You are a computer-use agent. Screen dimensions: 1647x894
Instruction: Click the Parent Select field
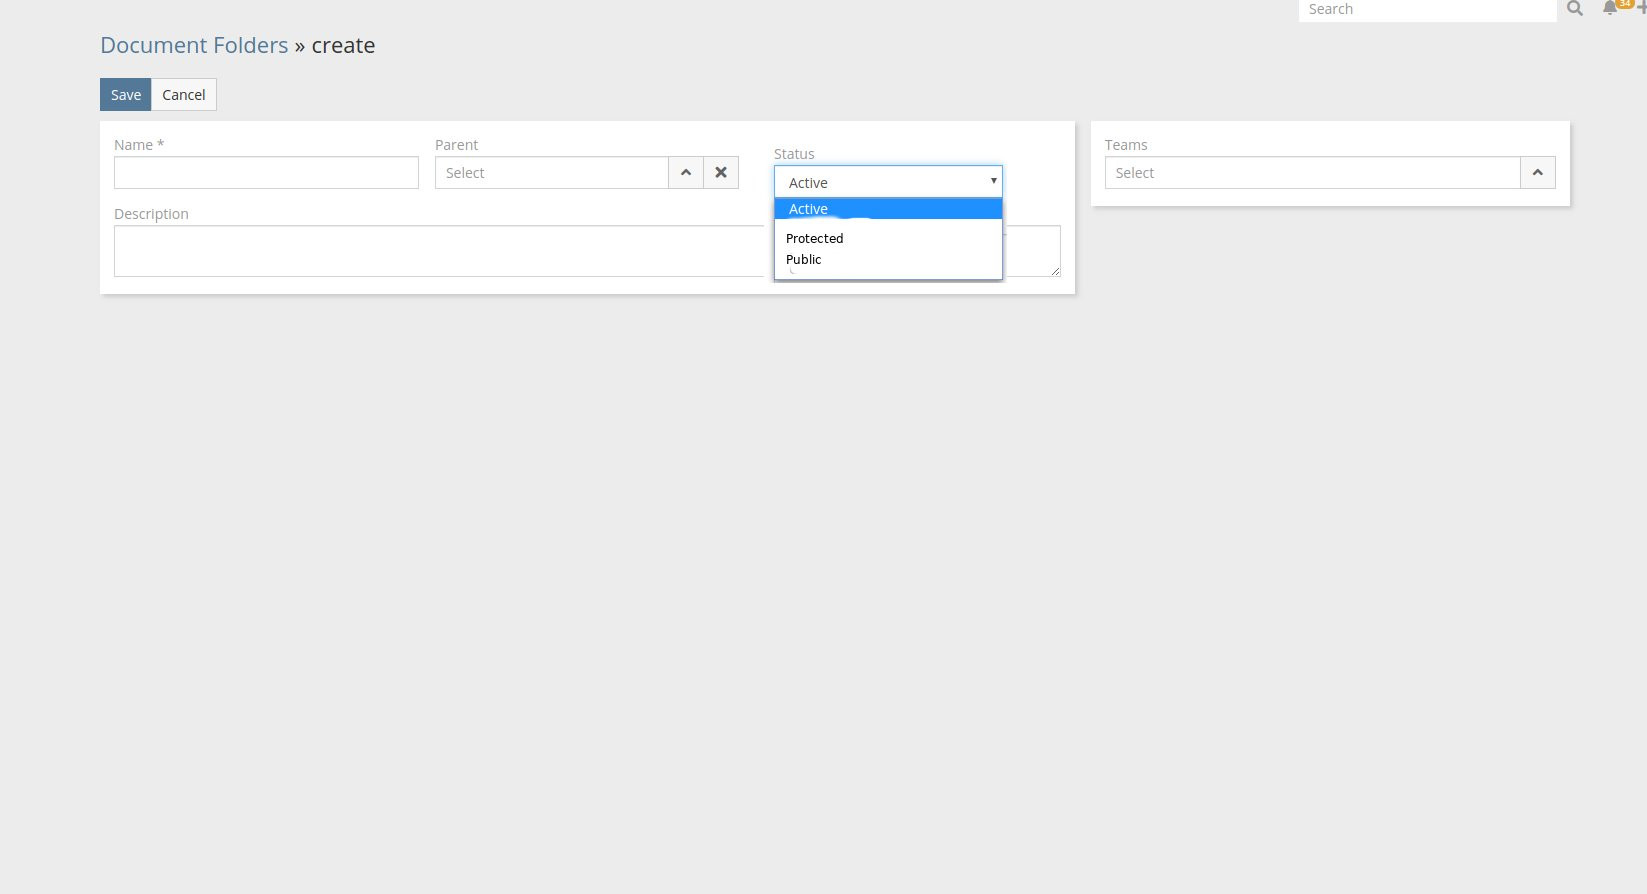coord(551,173)
